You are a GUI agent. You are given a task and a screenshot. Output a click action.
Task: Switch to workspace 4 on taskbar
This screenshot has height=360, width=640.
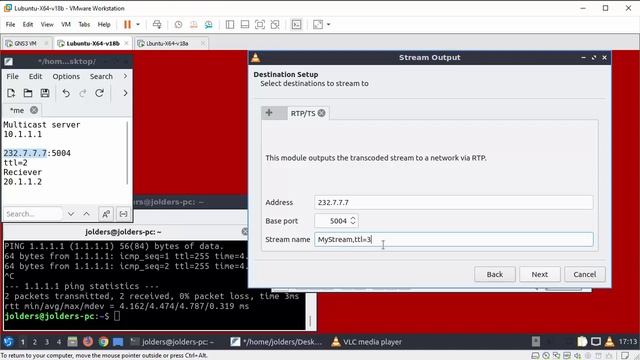pyautogui.click(x=59, y=342)
